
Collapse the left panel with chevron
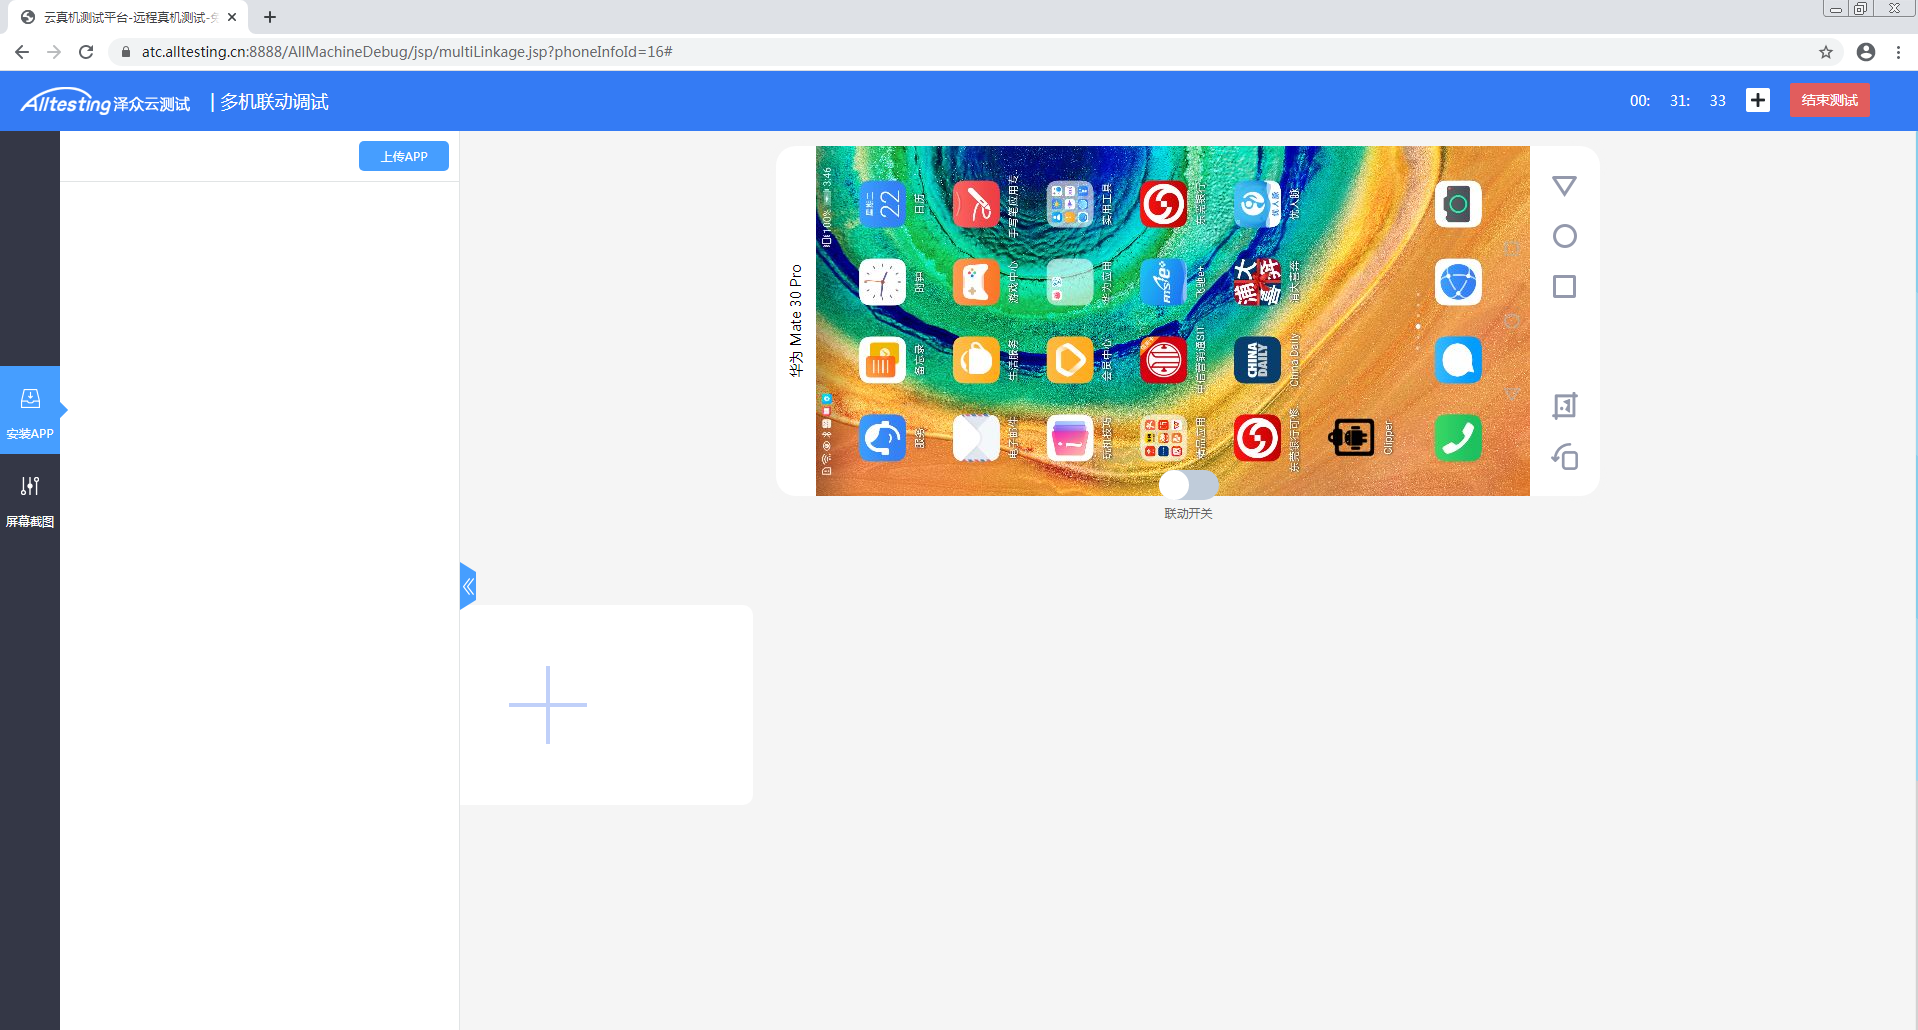pos(468,586)
